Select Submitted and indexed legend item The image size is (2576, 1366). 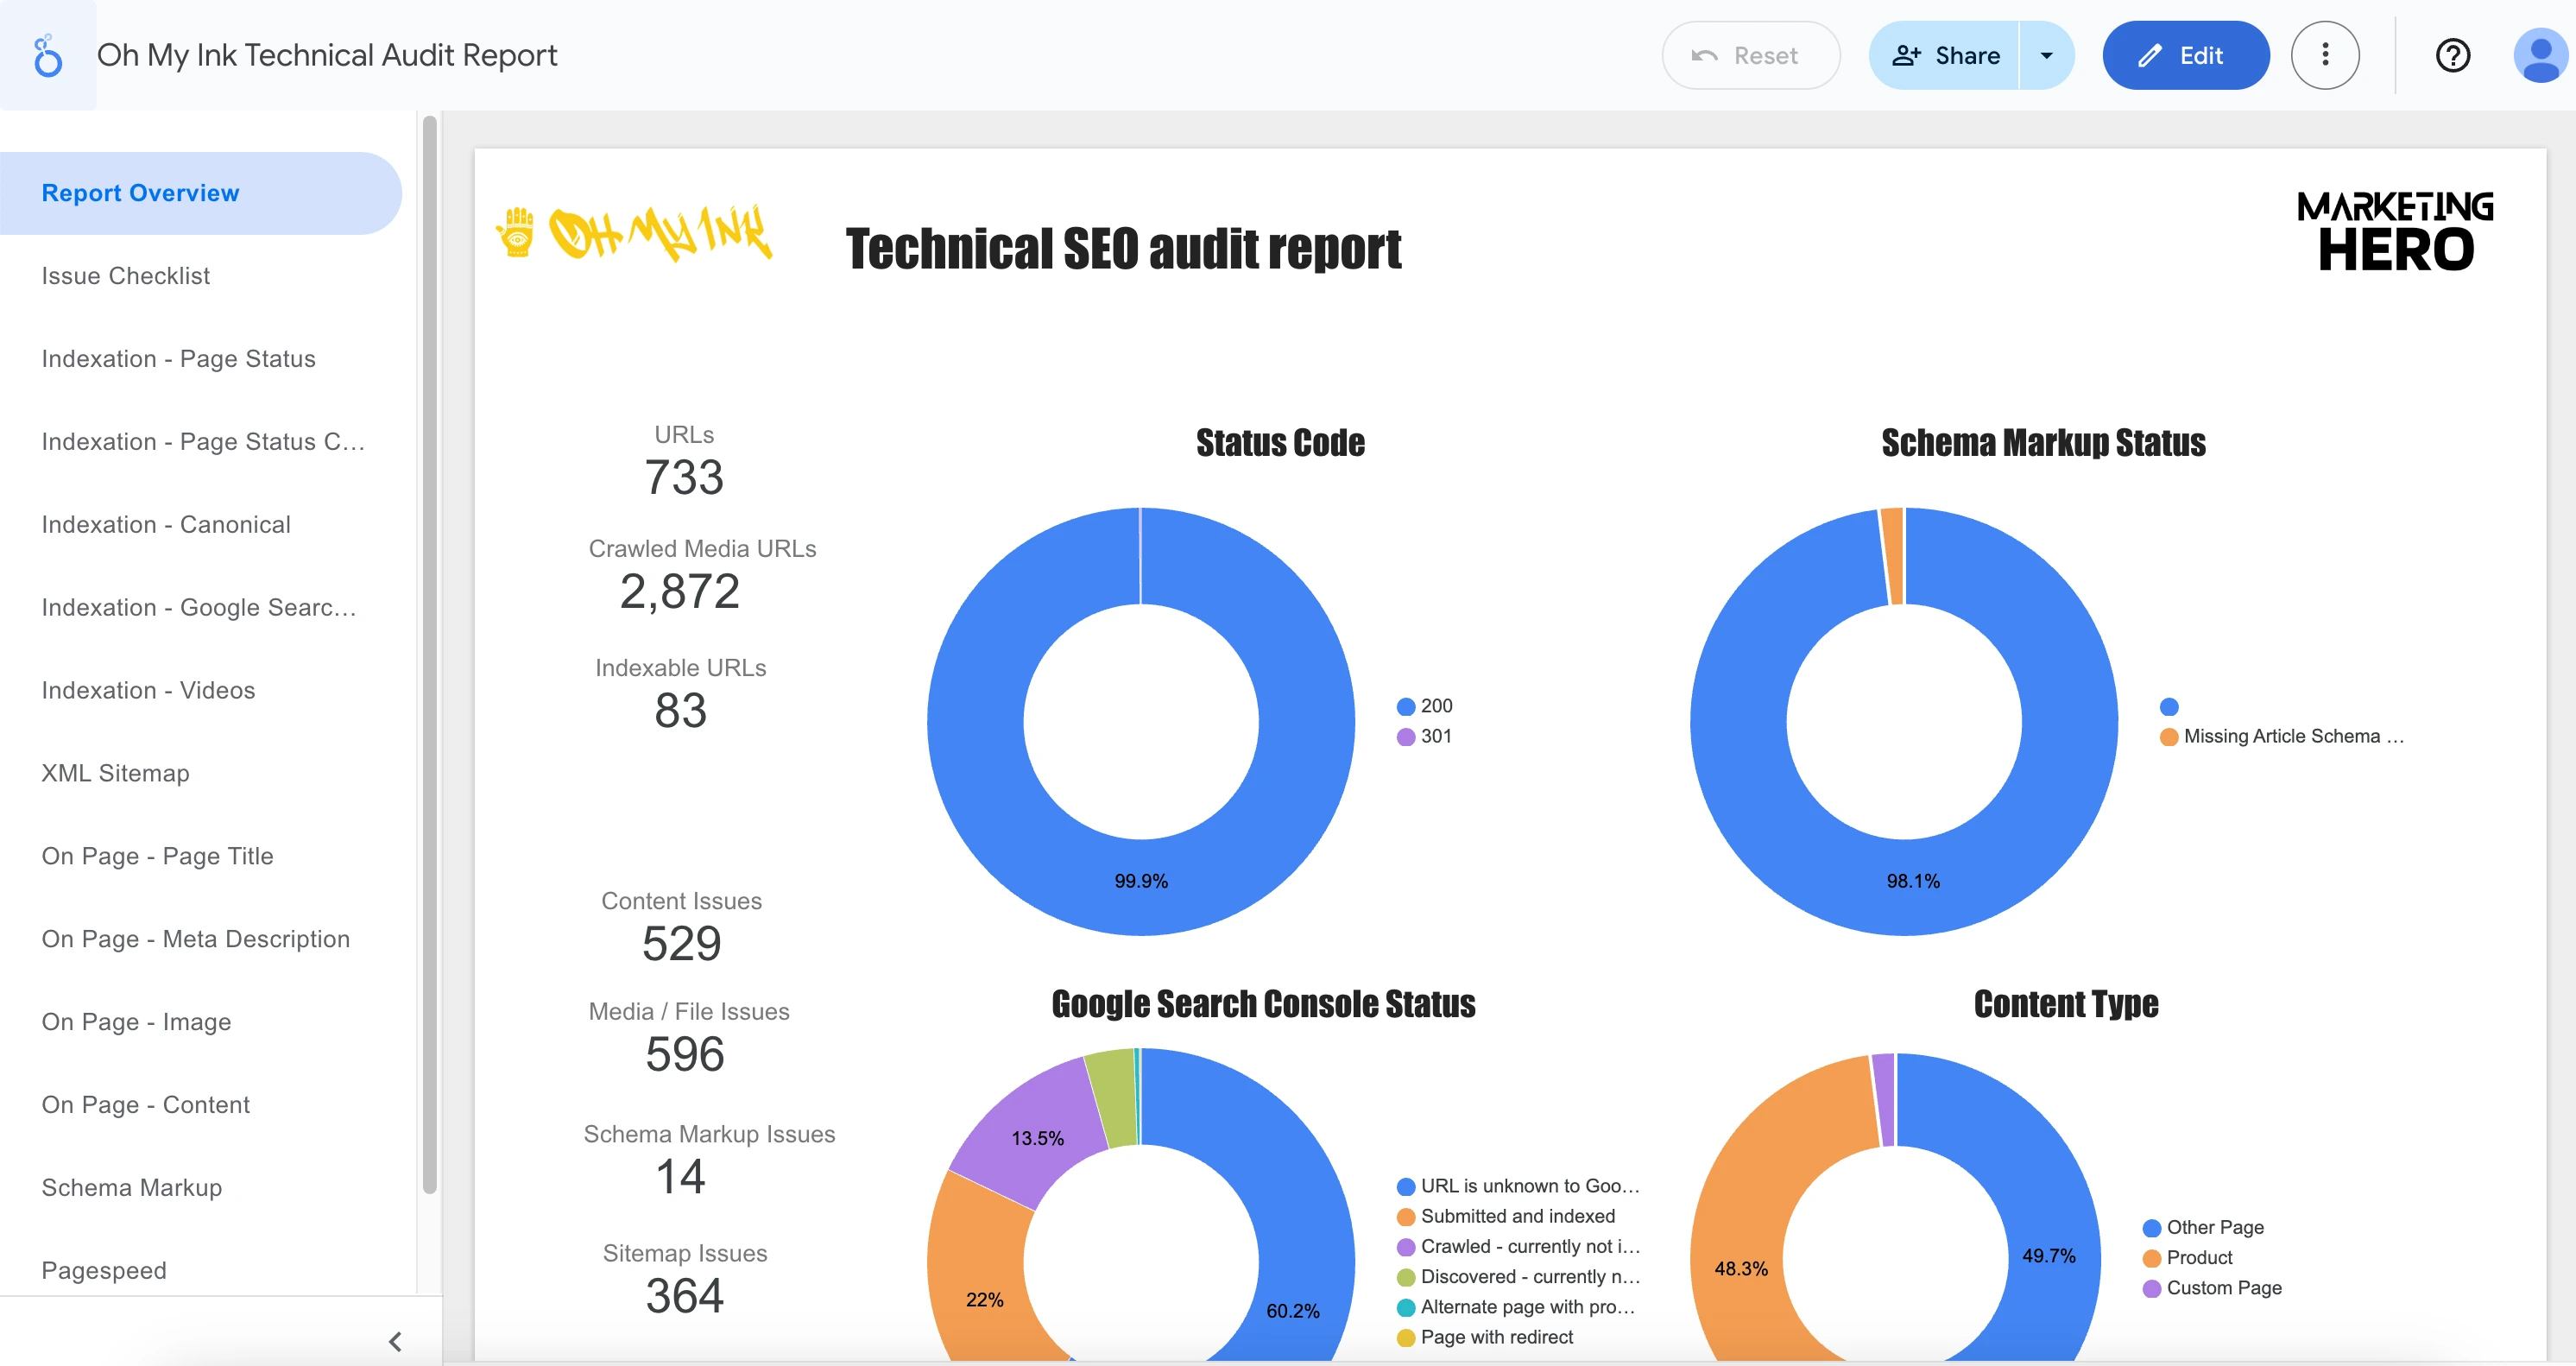(x=1517, y=1216)
